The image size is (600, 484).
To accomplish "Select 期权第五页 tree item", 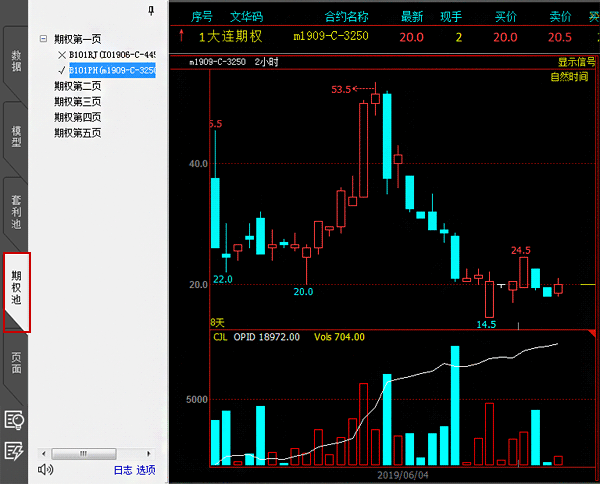I will tap(78, 133).
